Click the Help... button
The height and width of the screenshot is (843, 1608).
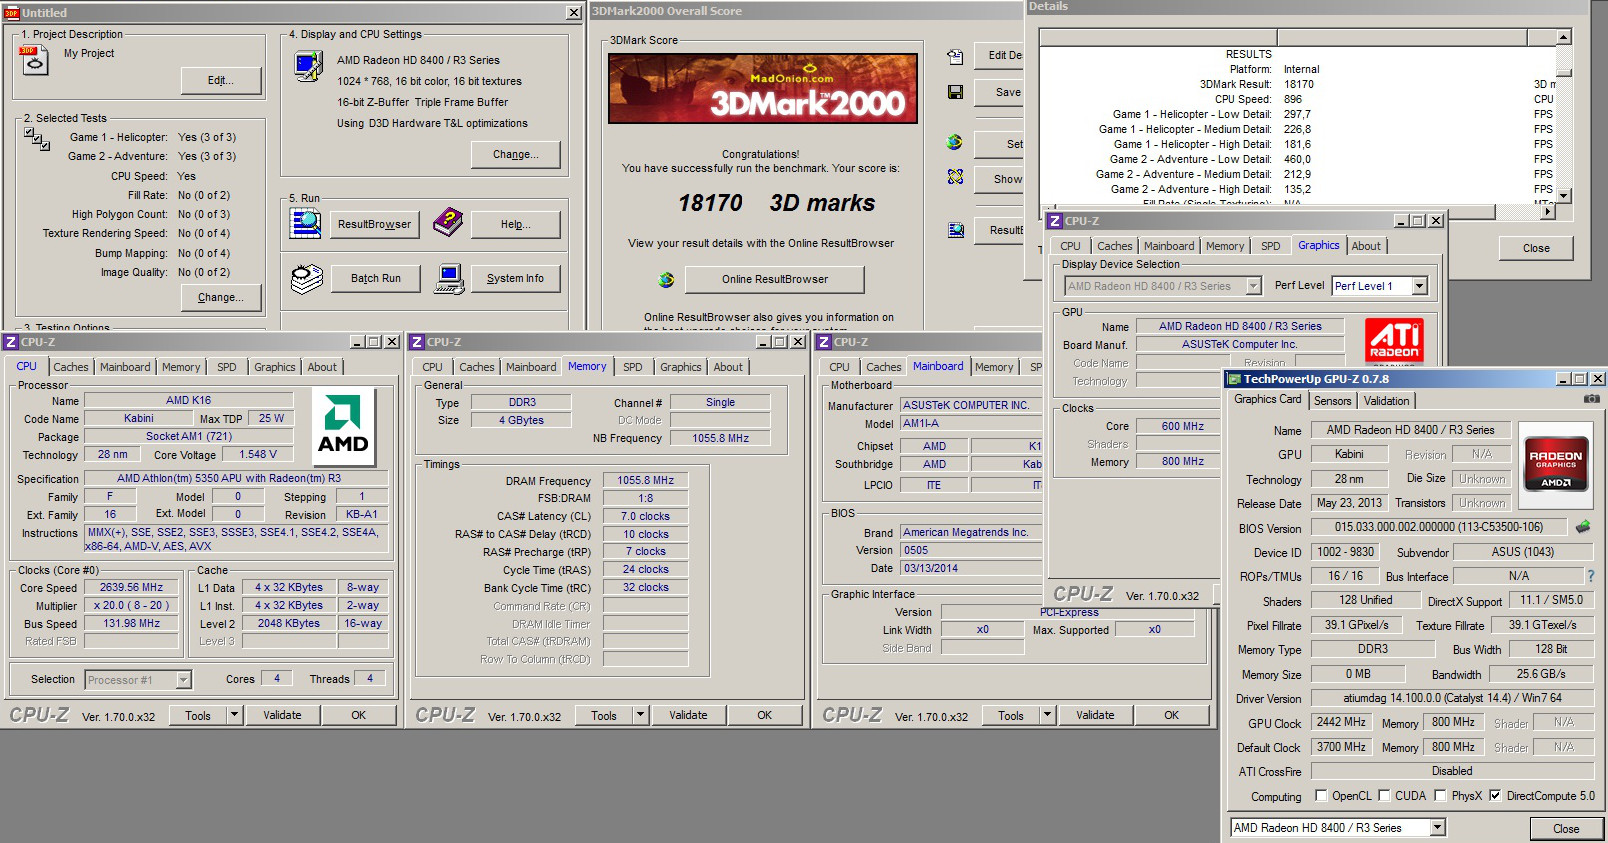coord(516,224)
